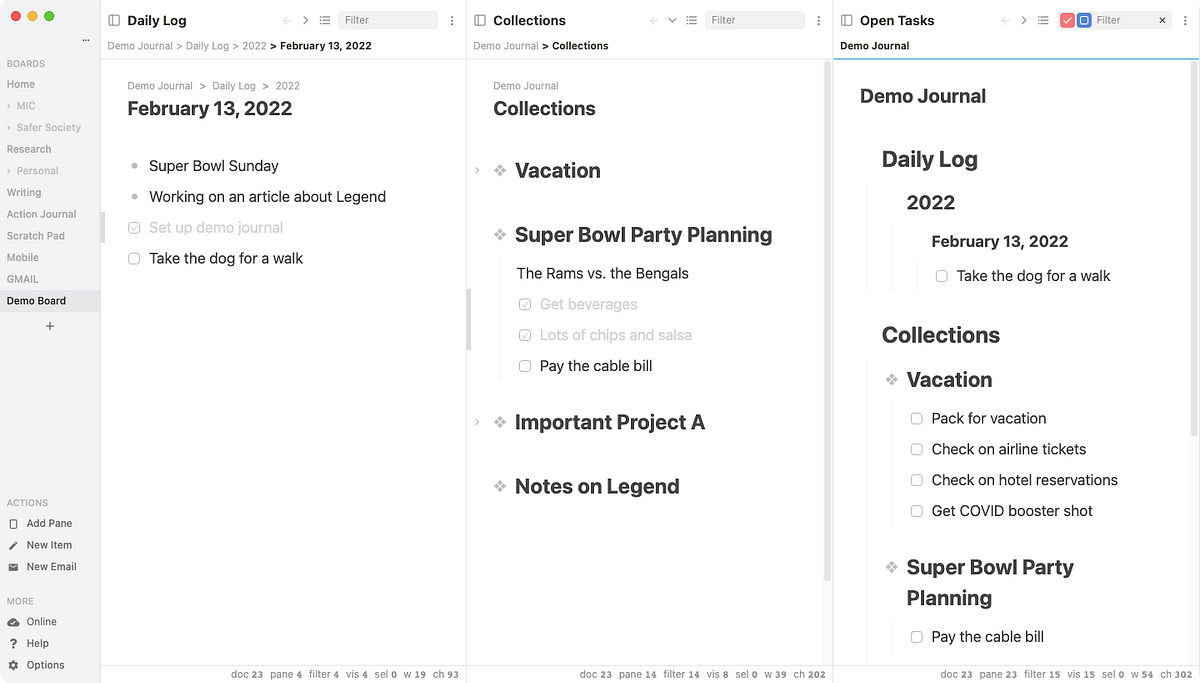Click the Filter field in Collections pane
The height and width of the screenshot is (683, 1200).
(753, 20)
